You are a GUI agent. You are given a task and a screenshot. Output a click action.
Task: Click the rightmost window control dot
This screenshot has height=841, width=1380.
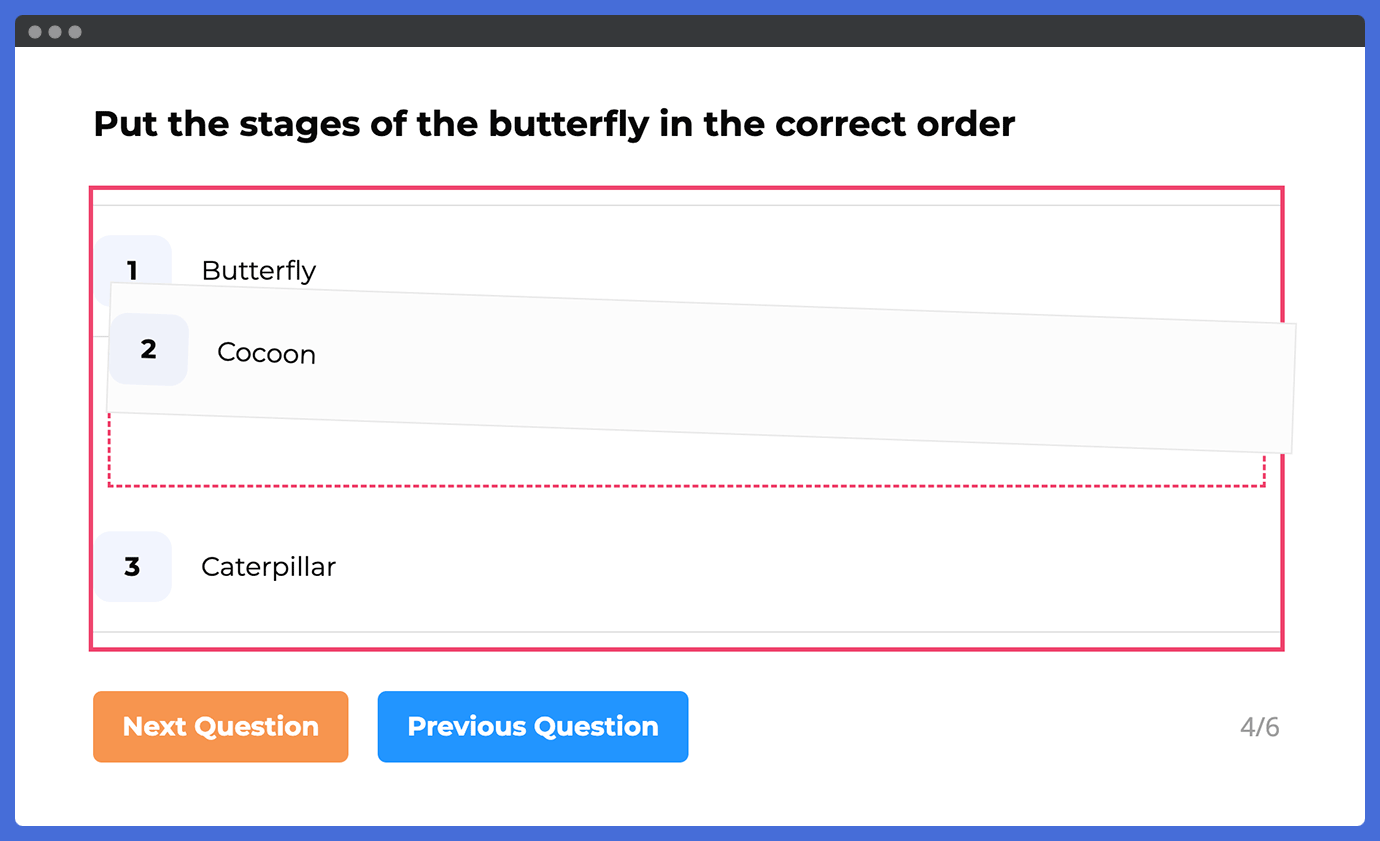75,32
